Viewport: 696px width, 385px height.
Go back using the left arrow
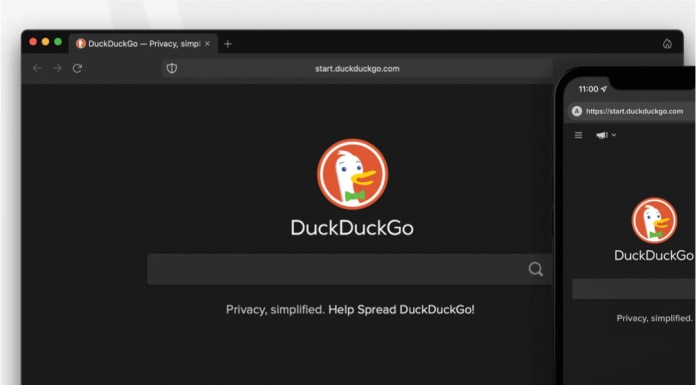37,68
